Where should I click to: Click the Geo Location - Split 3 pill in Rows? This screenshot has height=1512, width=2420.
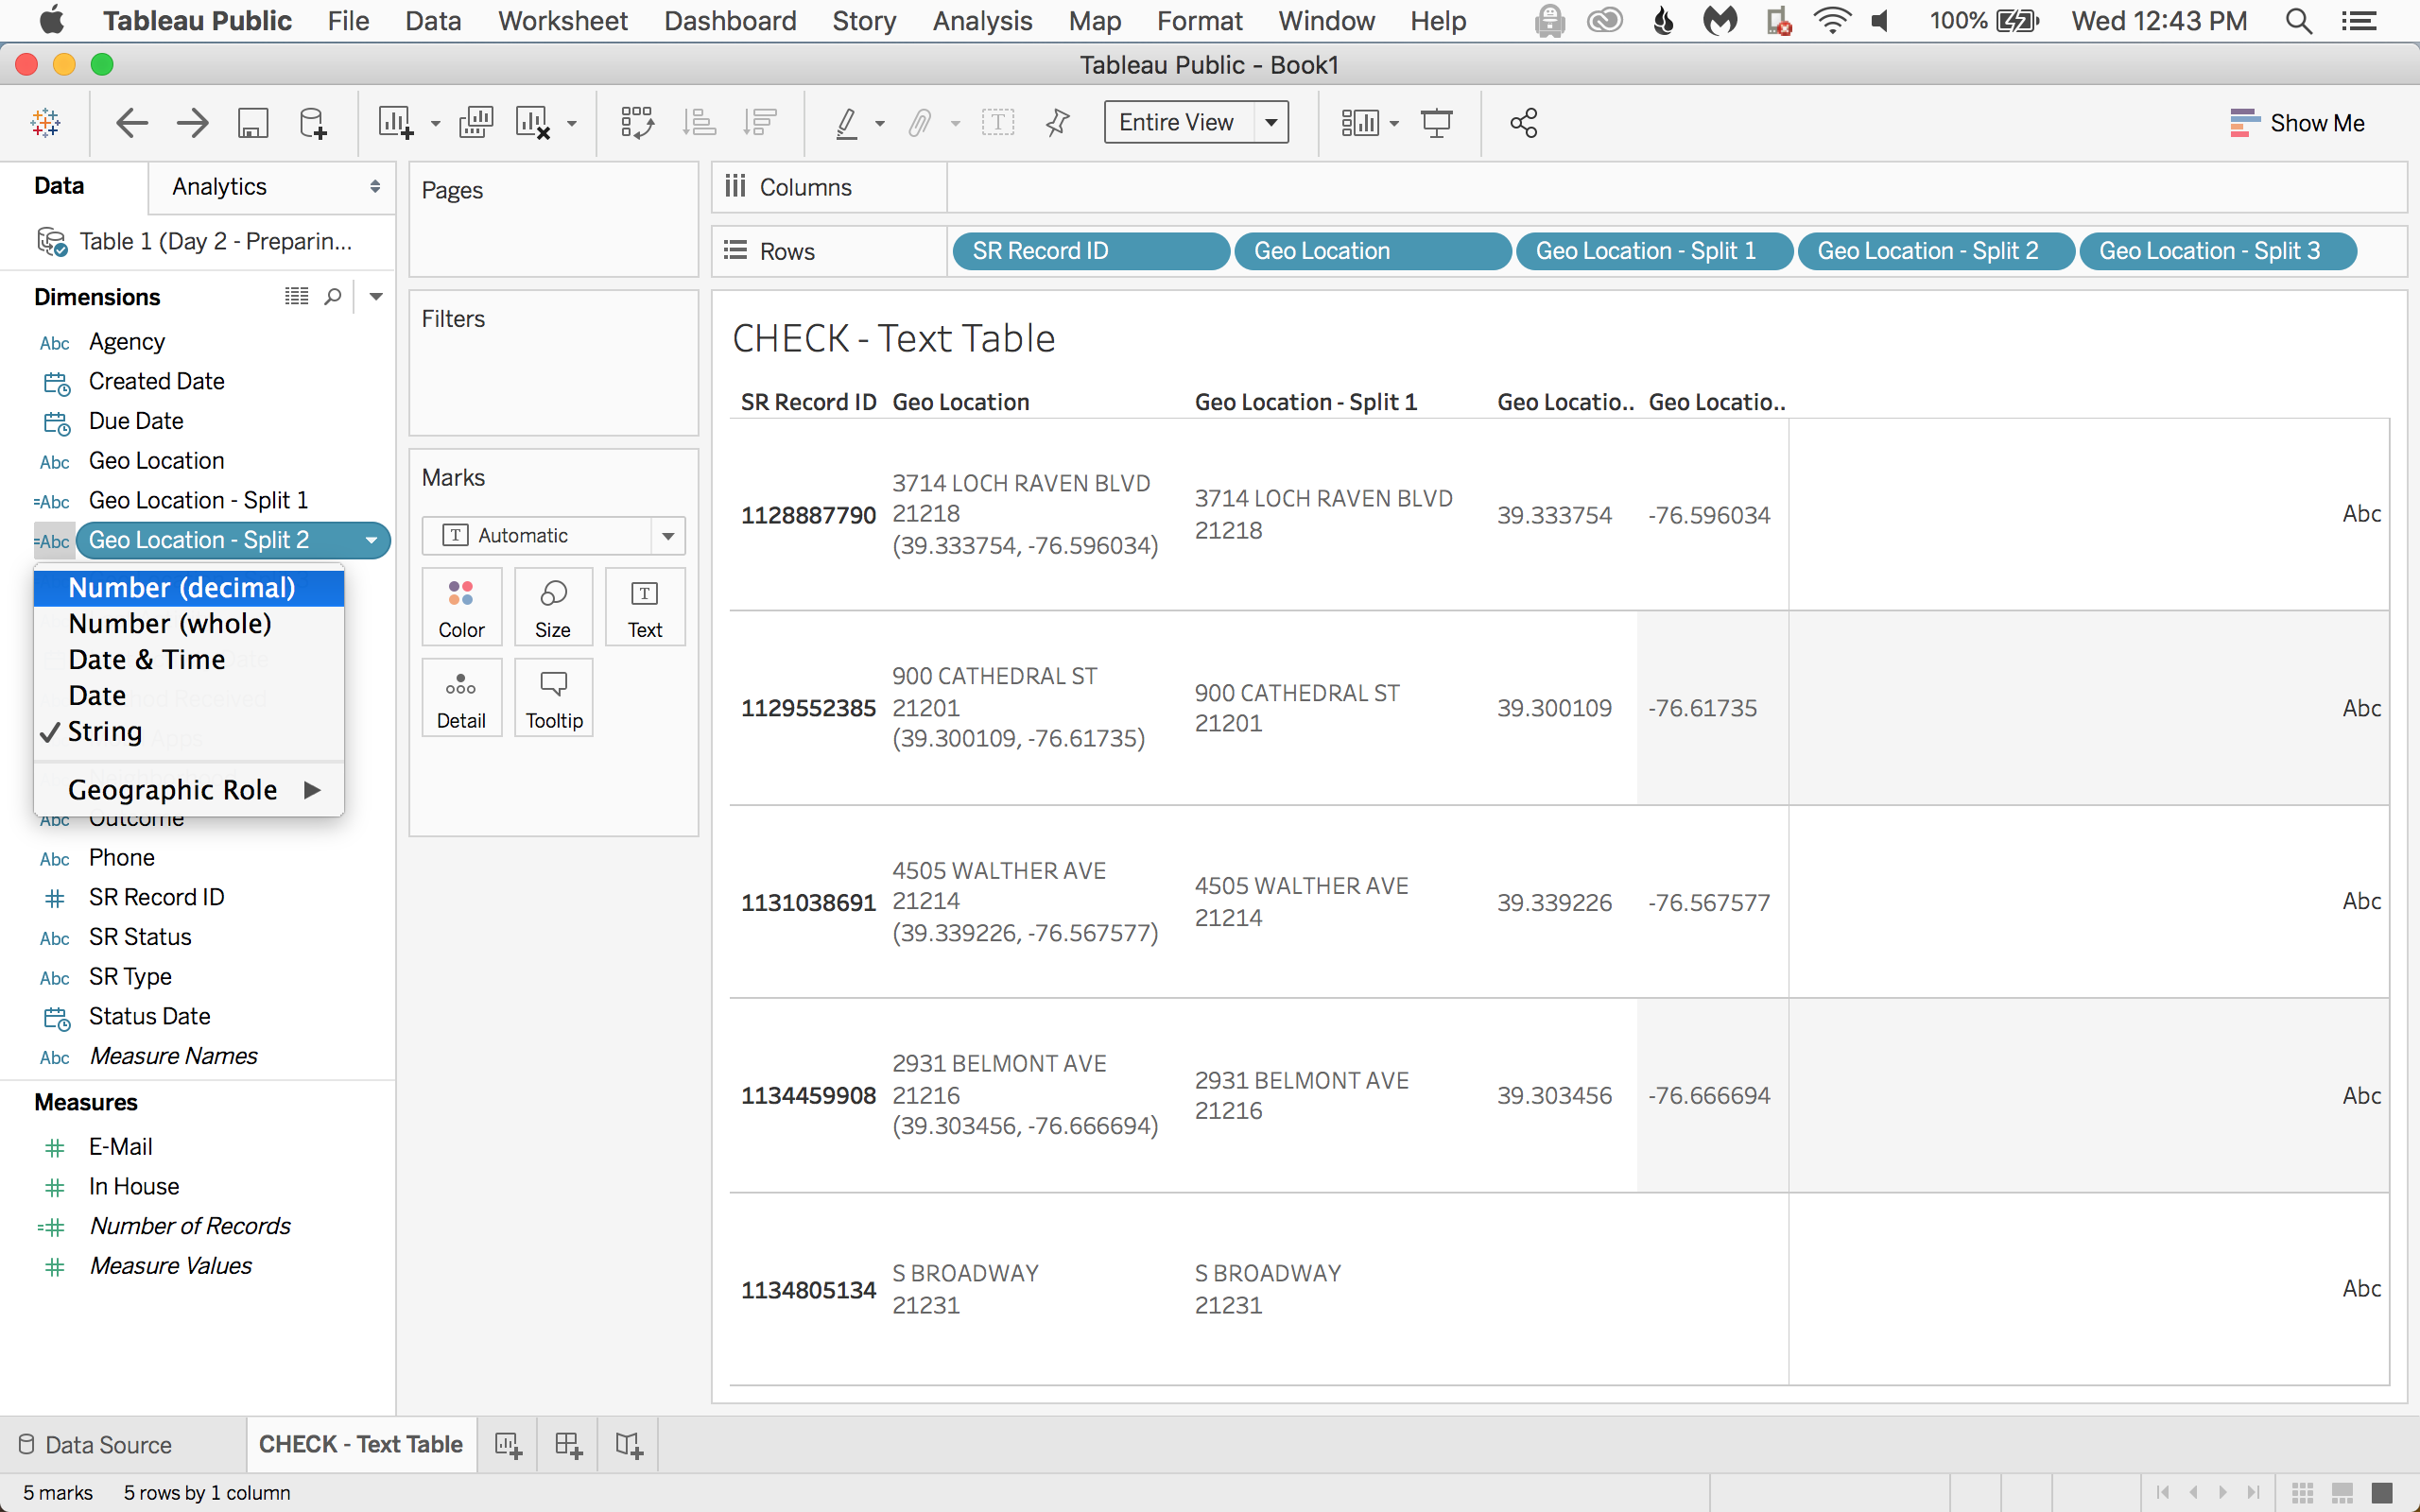[x=2218, y=251]
